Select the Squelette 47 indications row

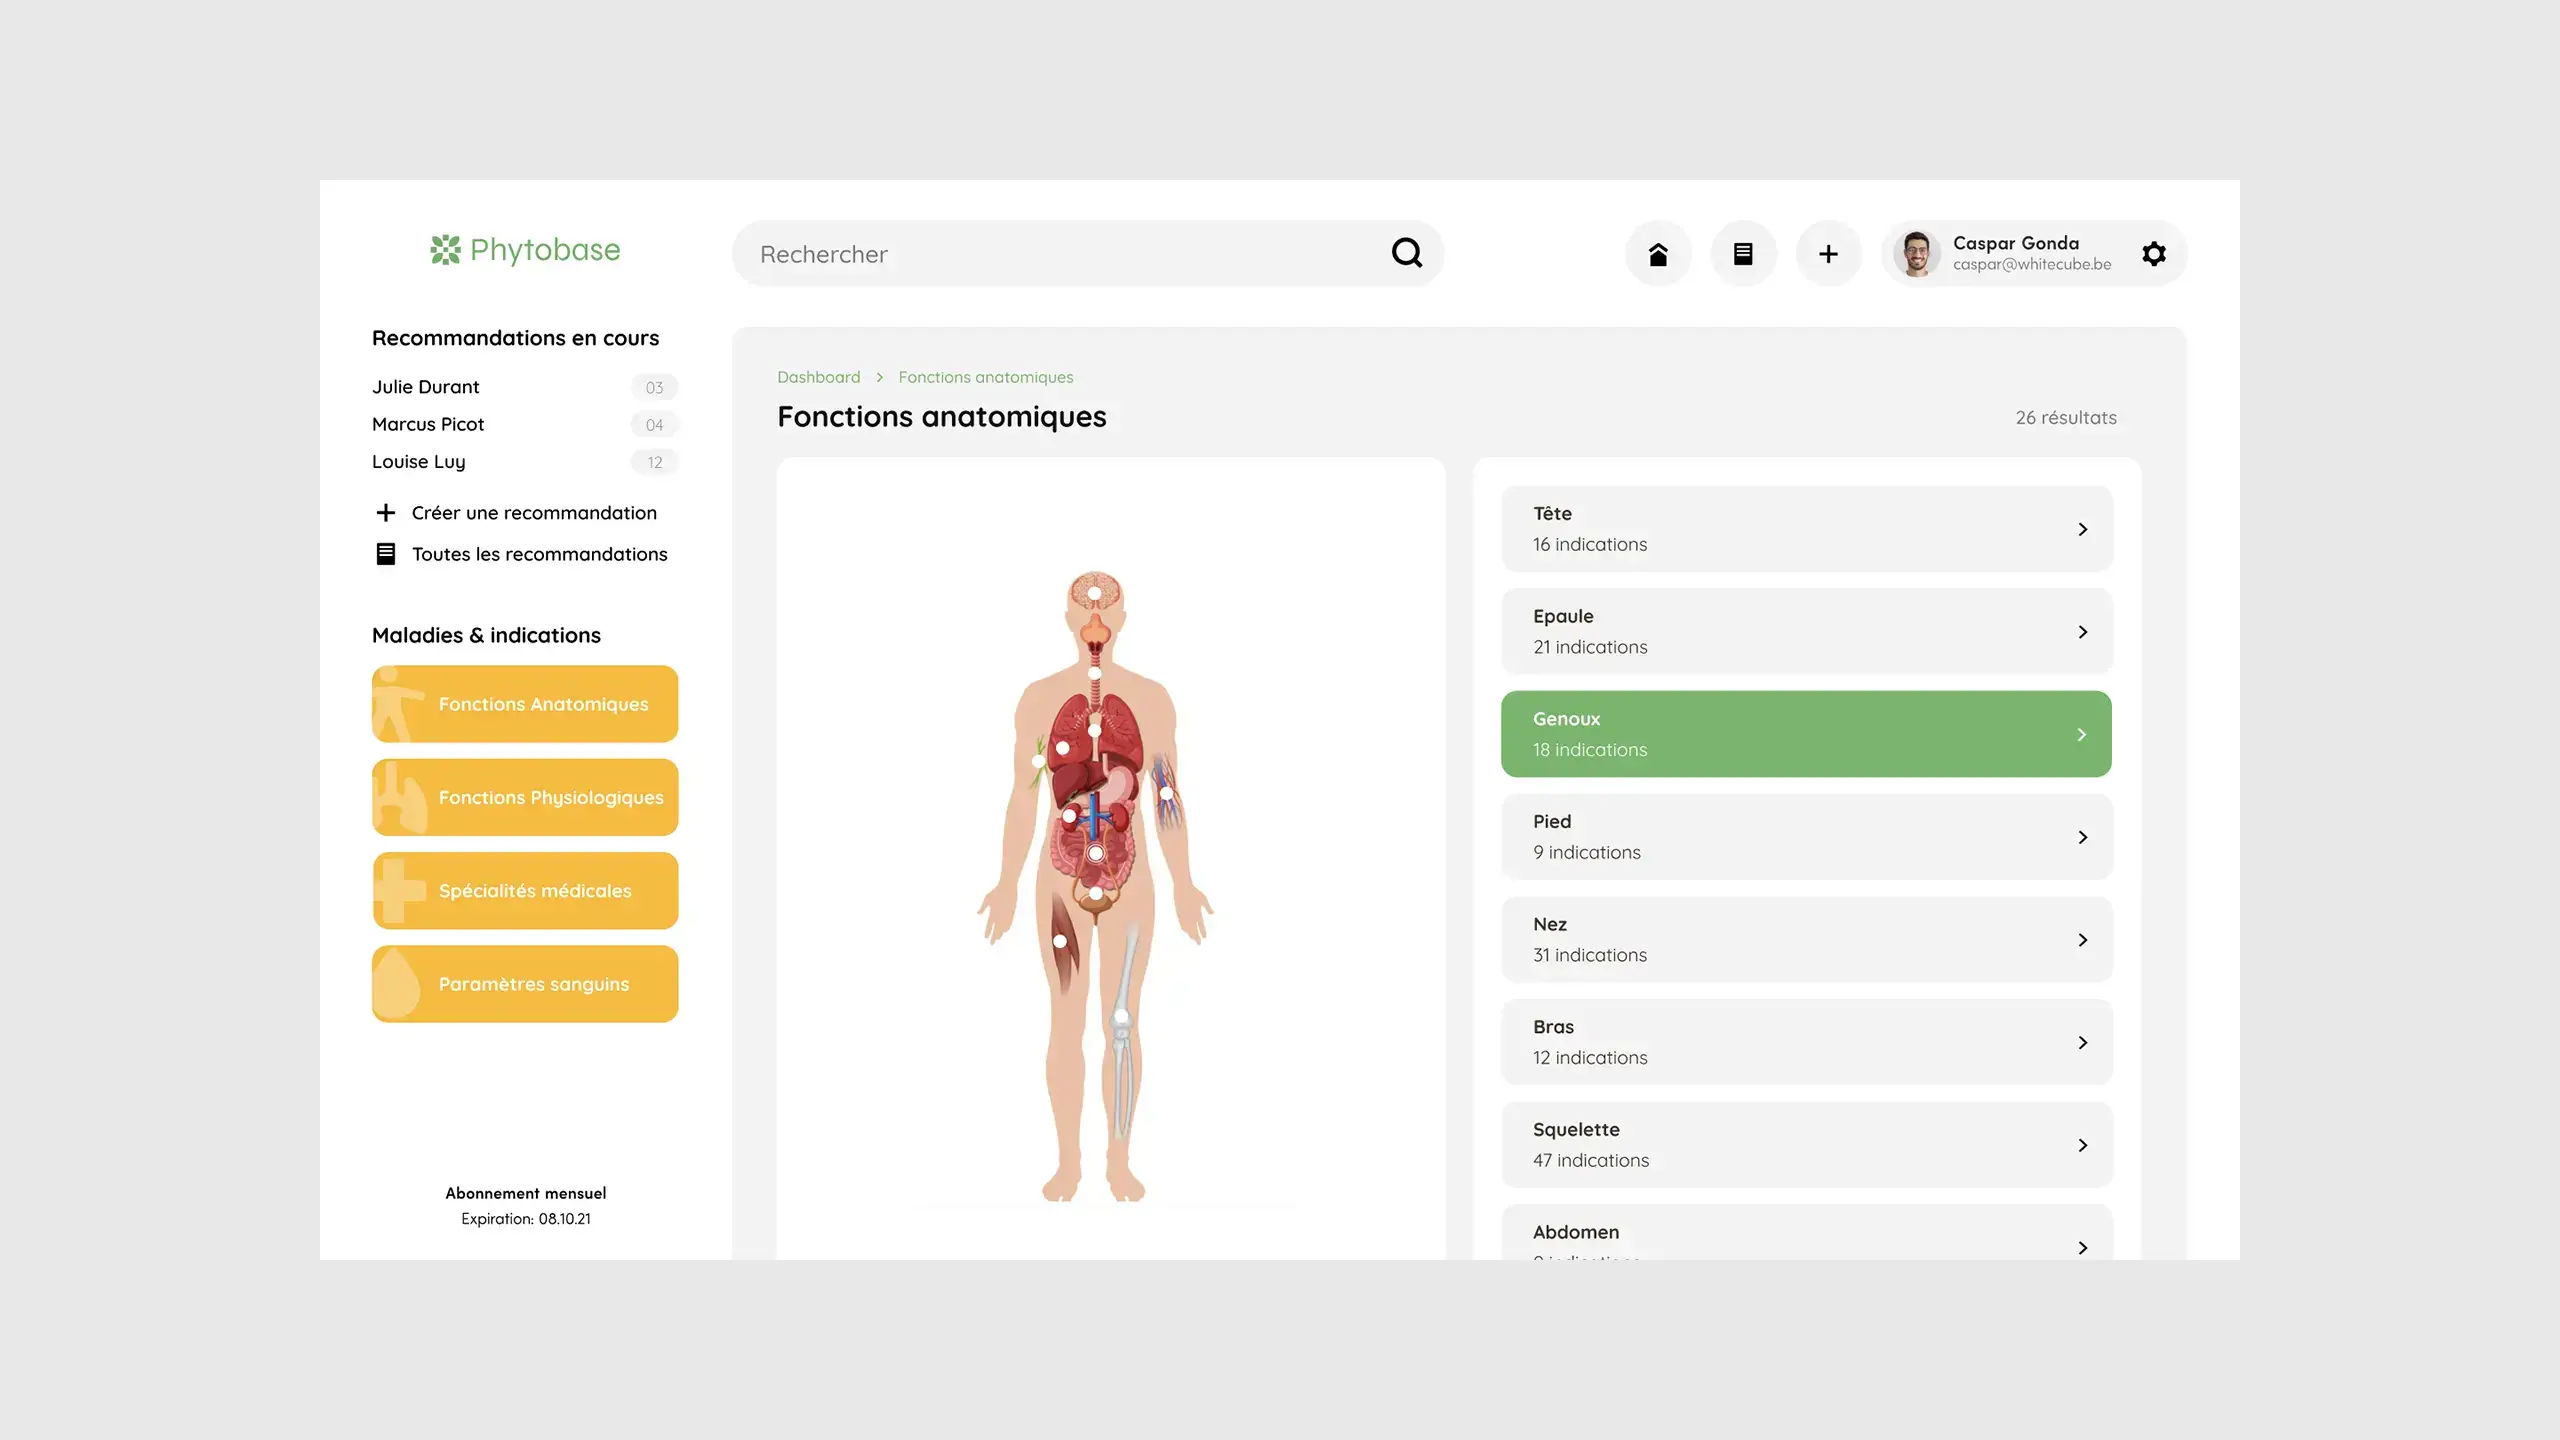click(1806, 1145)
